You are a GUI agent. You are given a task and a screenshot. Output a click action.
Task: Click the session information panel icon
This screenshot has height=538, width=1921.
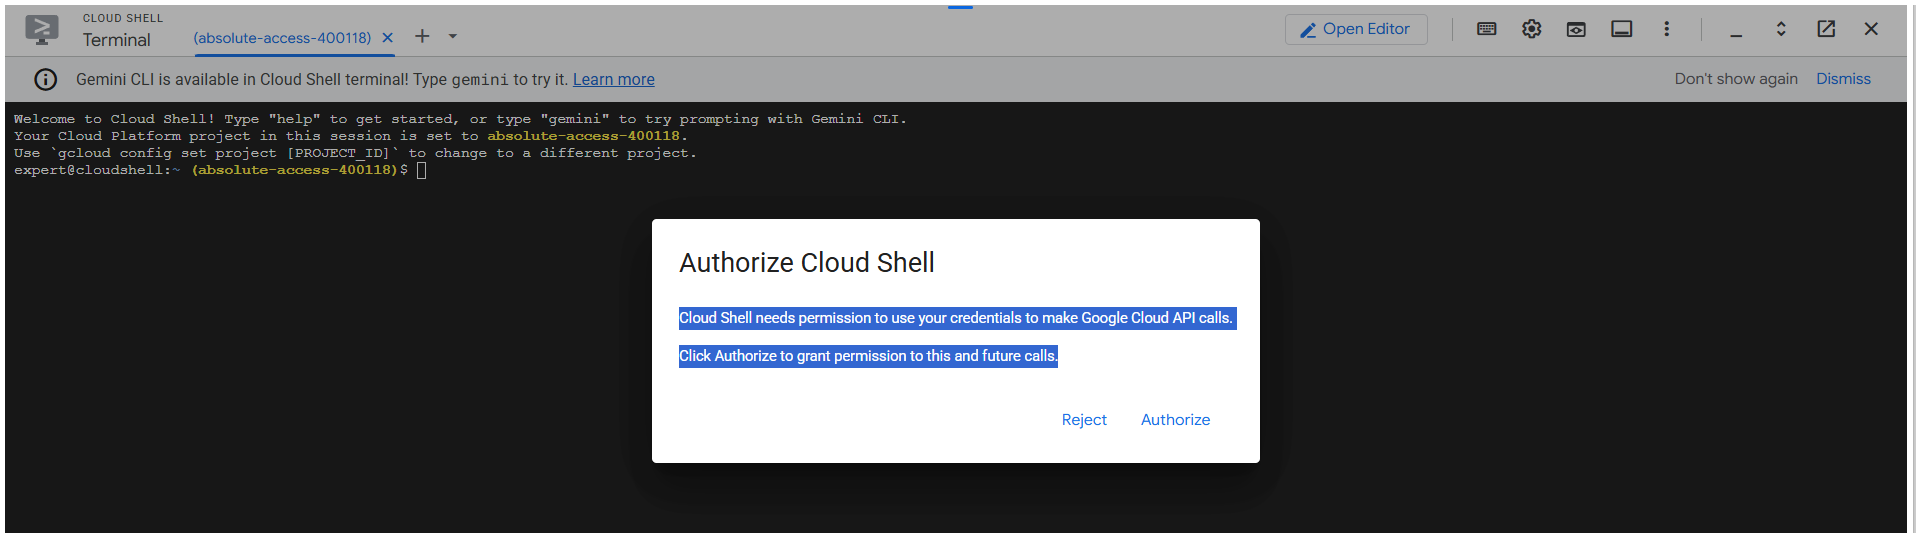[1622, 29]
